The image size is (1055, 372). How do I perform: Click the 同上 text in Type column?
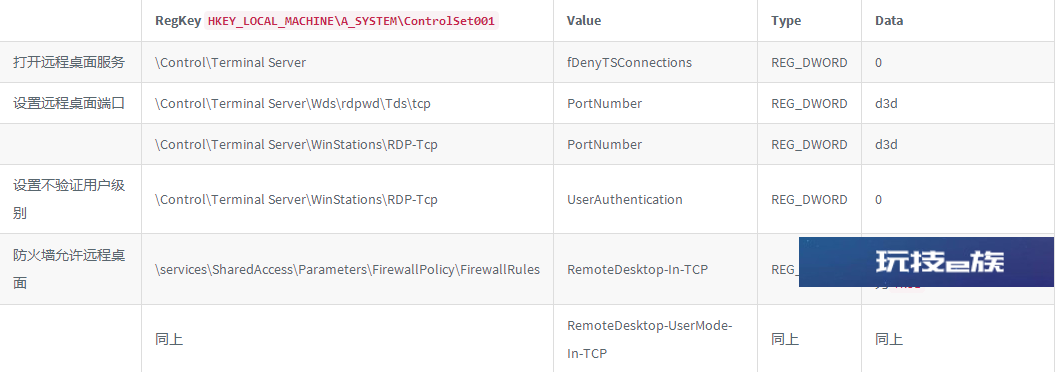[785, 340]
